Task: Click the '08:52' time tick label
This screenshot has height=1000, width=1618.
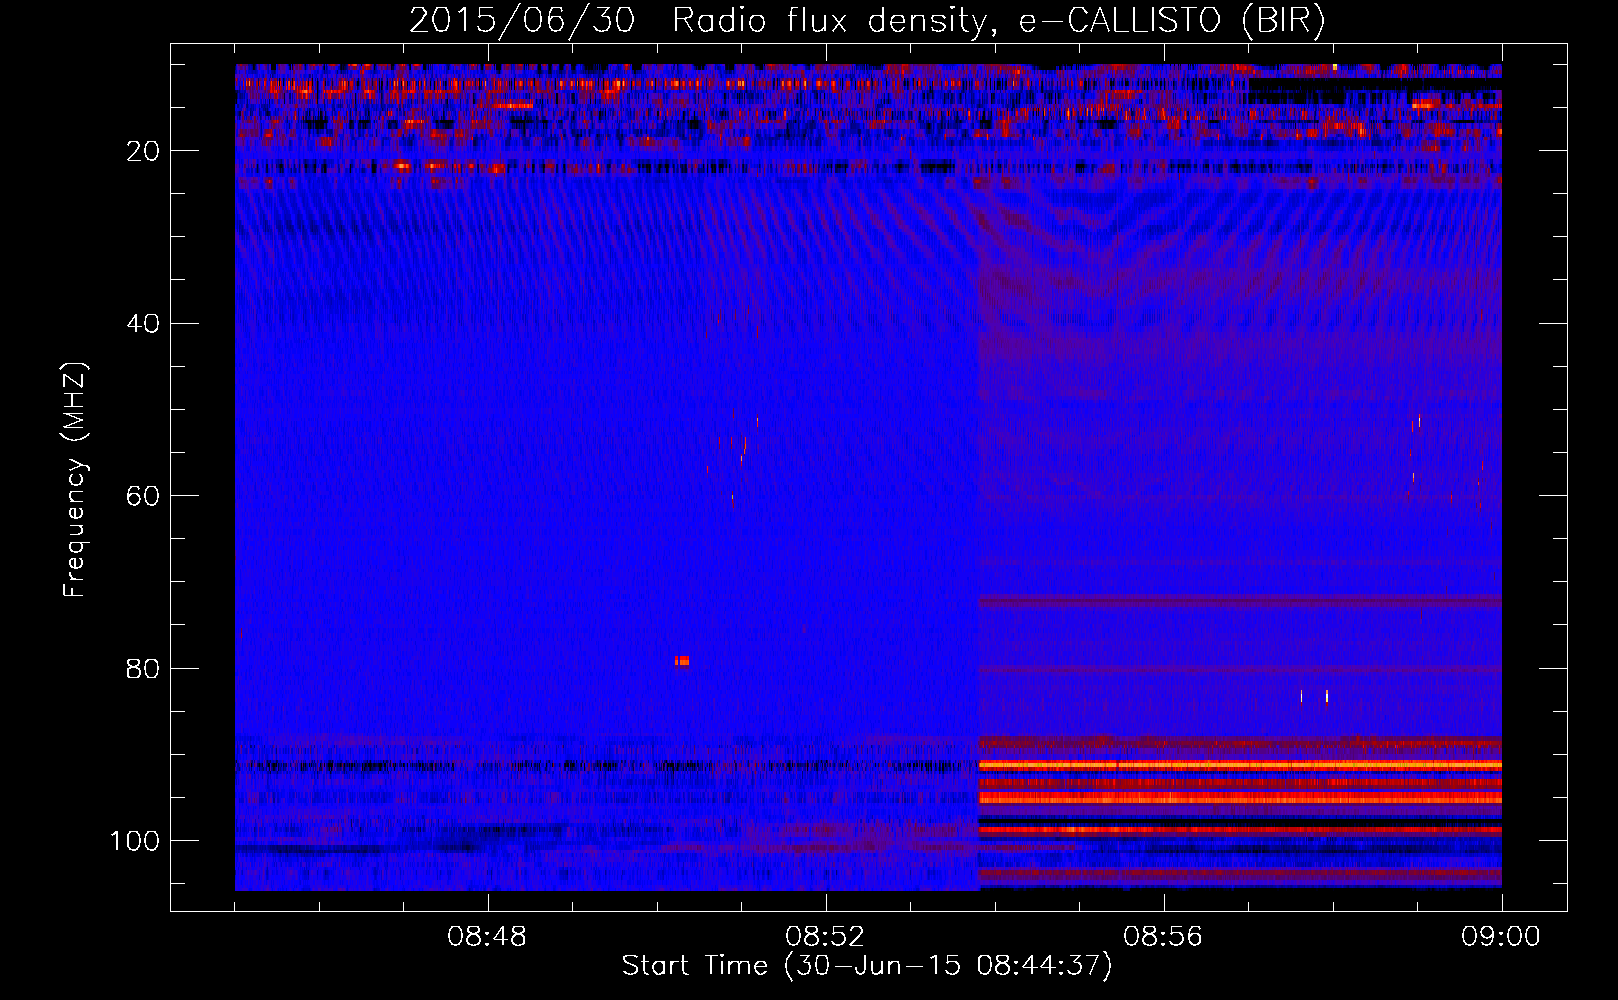Action: point(825,937)
